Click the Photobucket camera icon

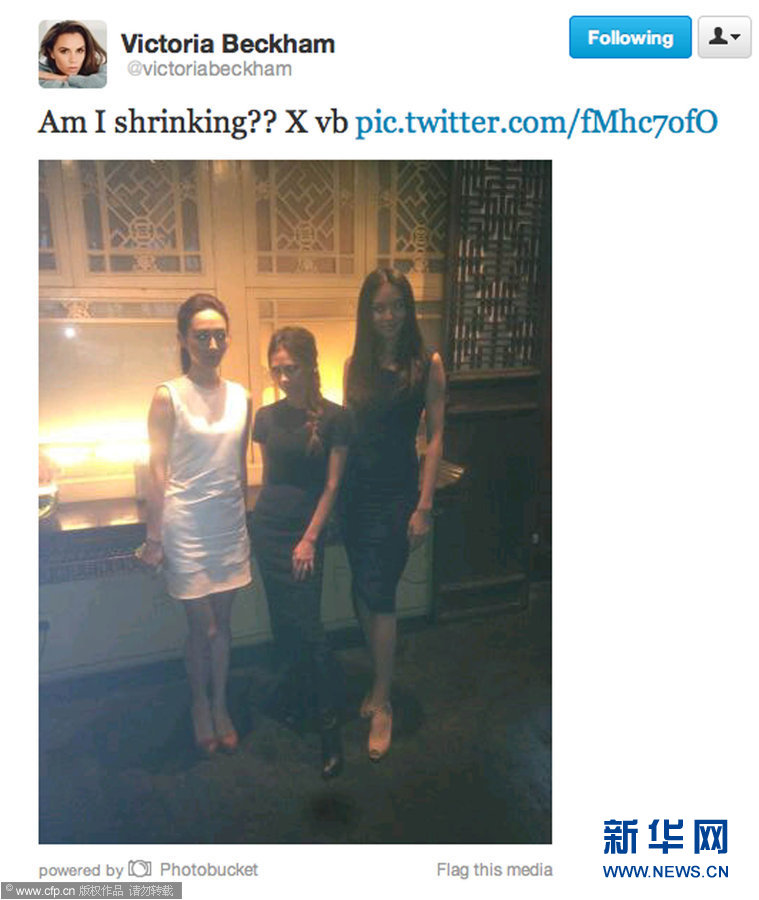click(x=140, y=868)
